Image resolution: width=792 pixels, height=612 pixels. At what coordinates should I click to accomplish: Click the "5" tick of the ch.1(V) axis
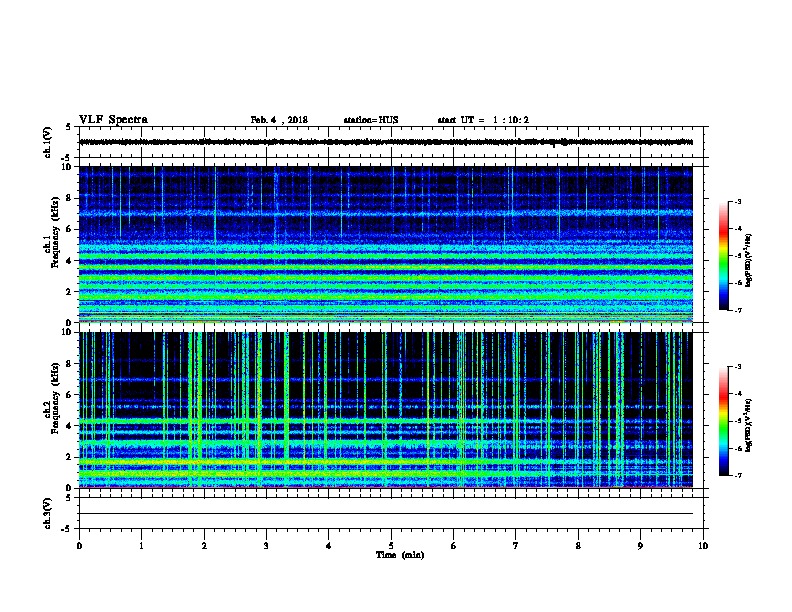(x=69, y=127)
